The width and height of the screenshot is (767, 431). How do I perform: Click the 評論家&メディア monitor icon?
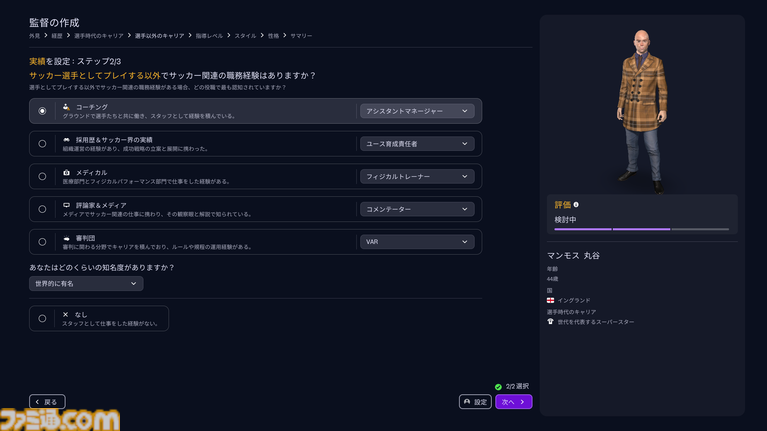(x=66, y=205)
